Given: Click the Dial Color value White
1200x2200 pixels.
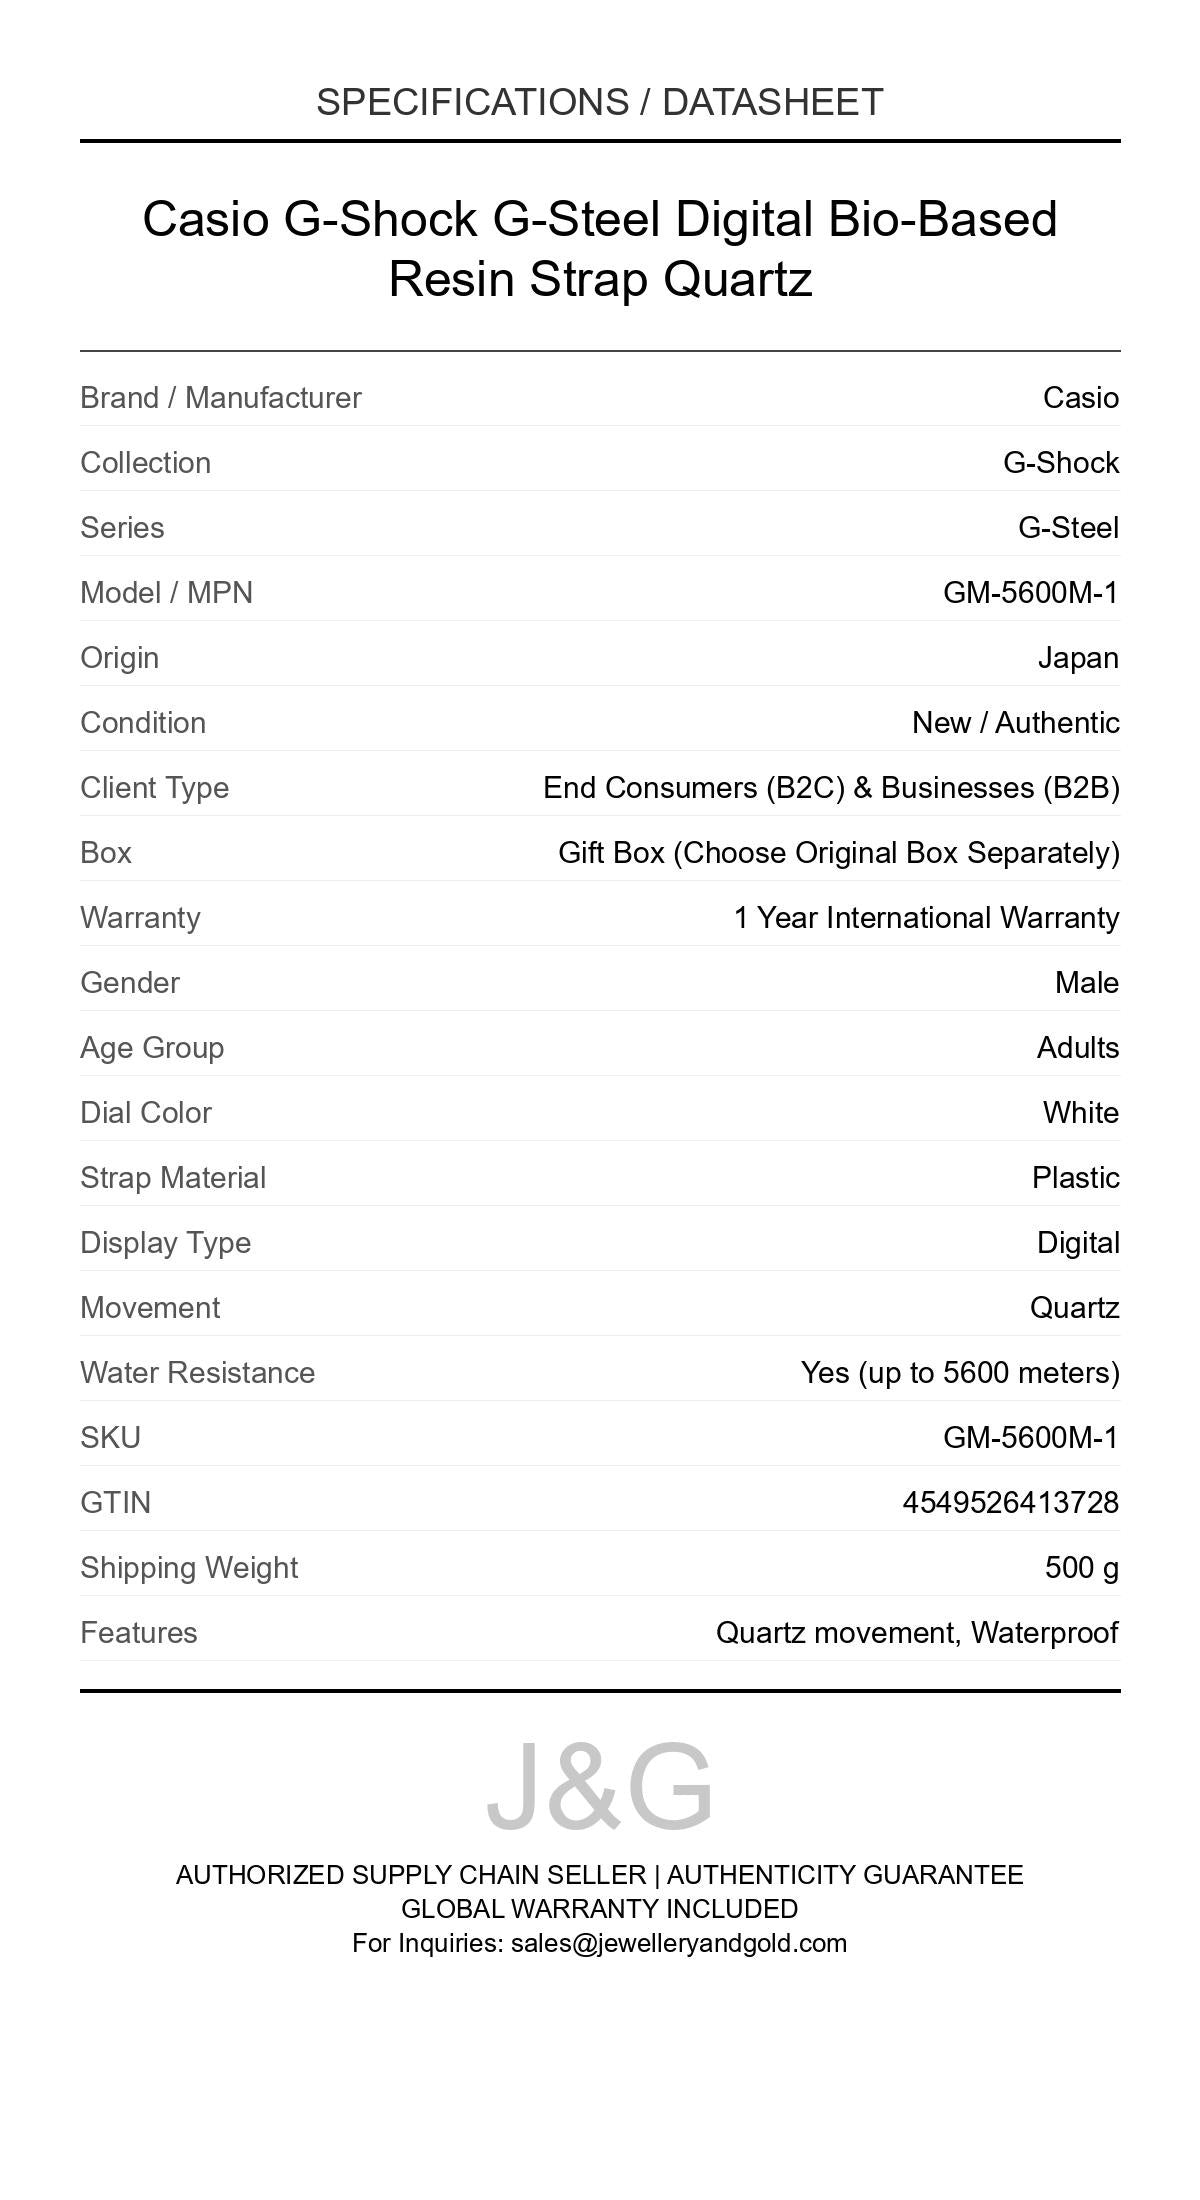Looking at the screenshot, I should coord(1080,1113).
